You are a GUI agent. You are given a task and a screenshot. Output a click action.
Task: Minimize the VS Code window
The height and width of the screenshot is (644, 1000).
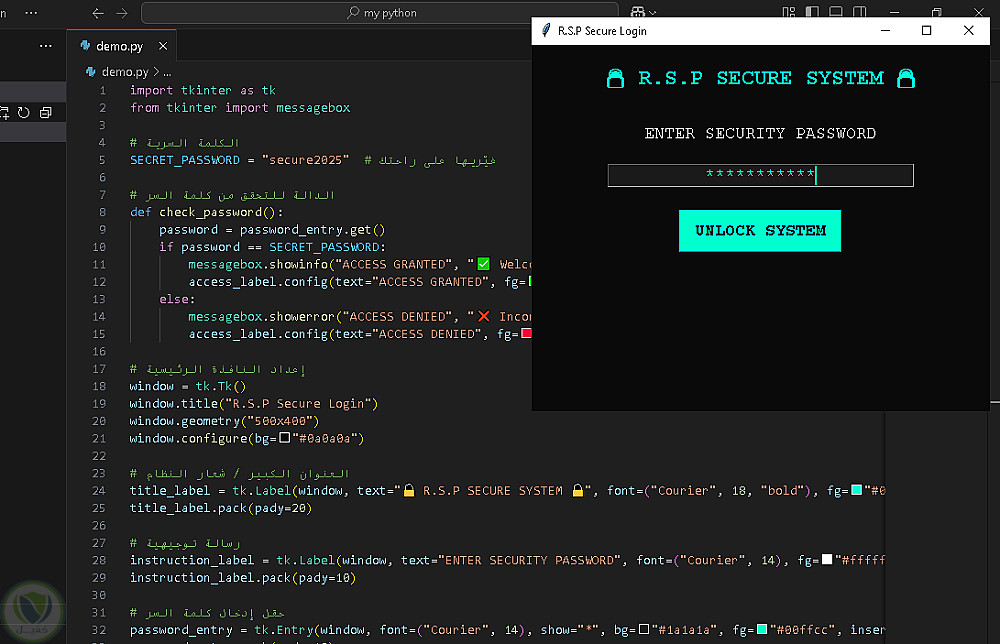[x=894, y=12]
